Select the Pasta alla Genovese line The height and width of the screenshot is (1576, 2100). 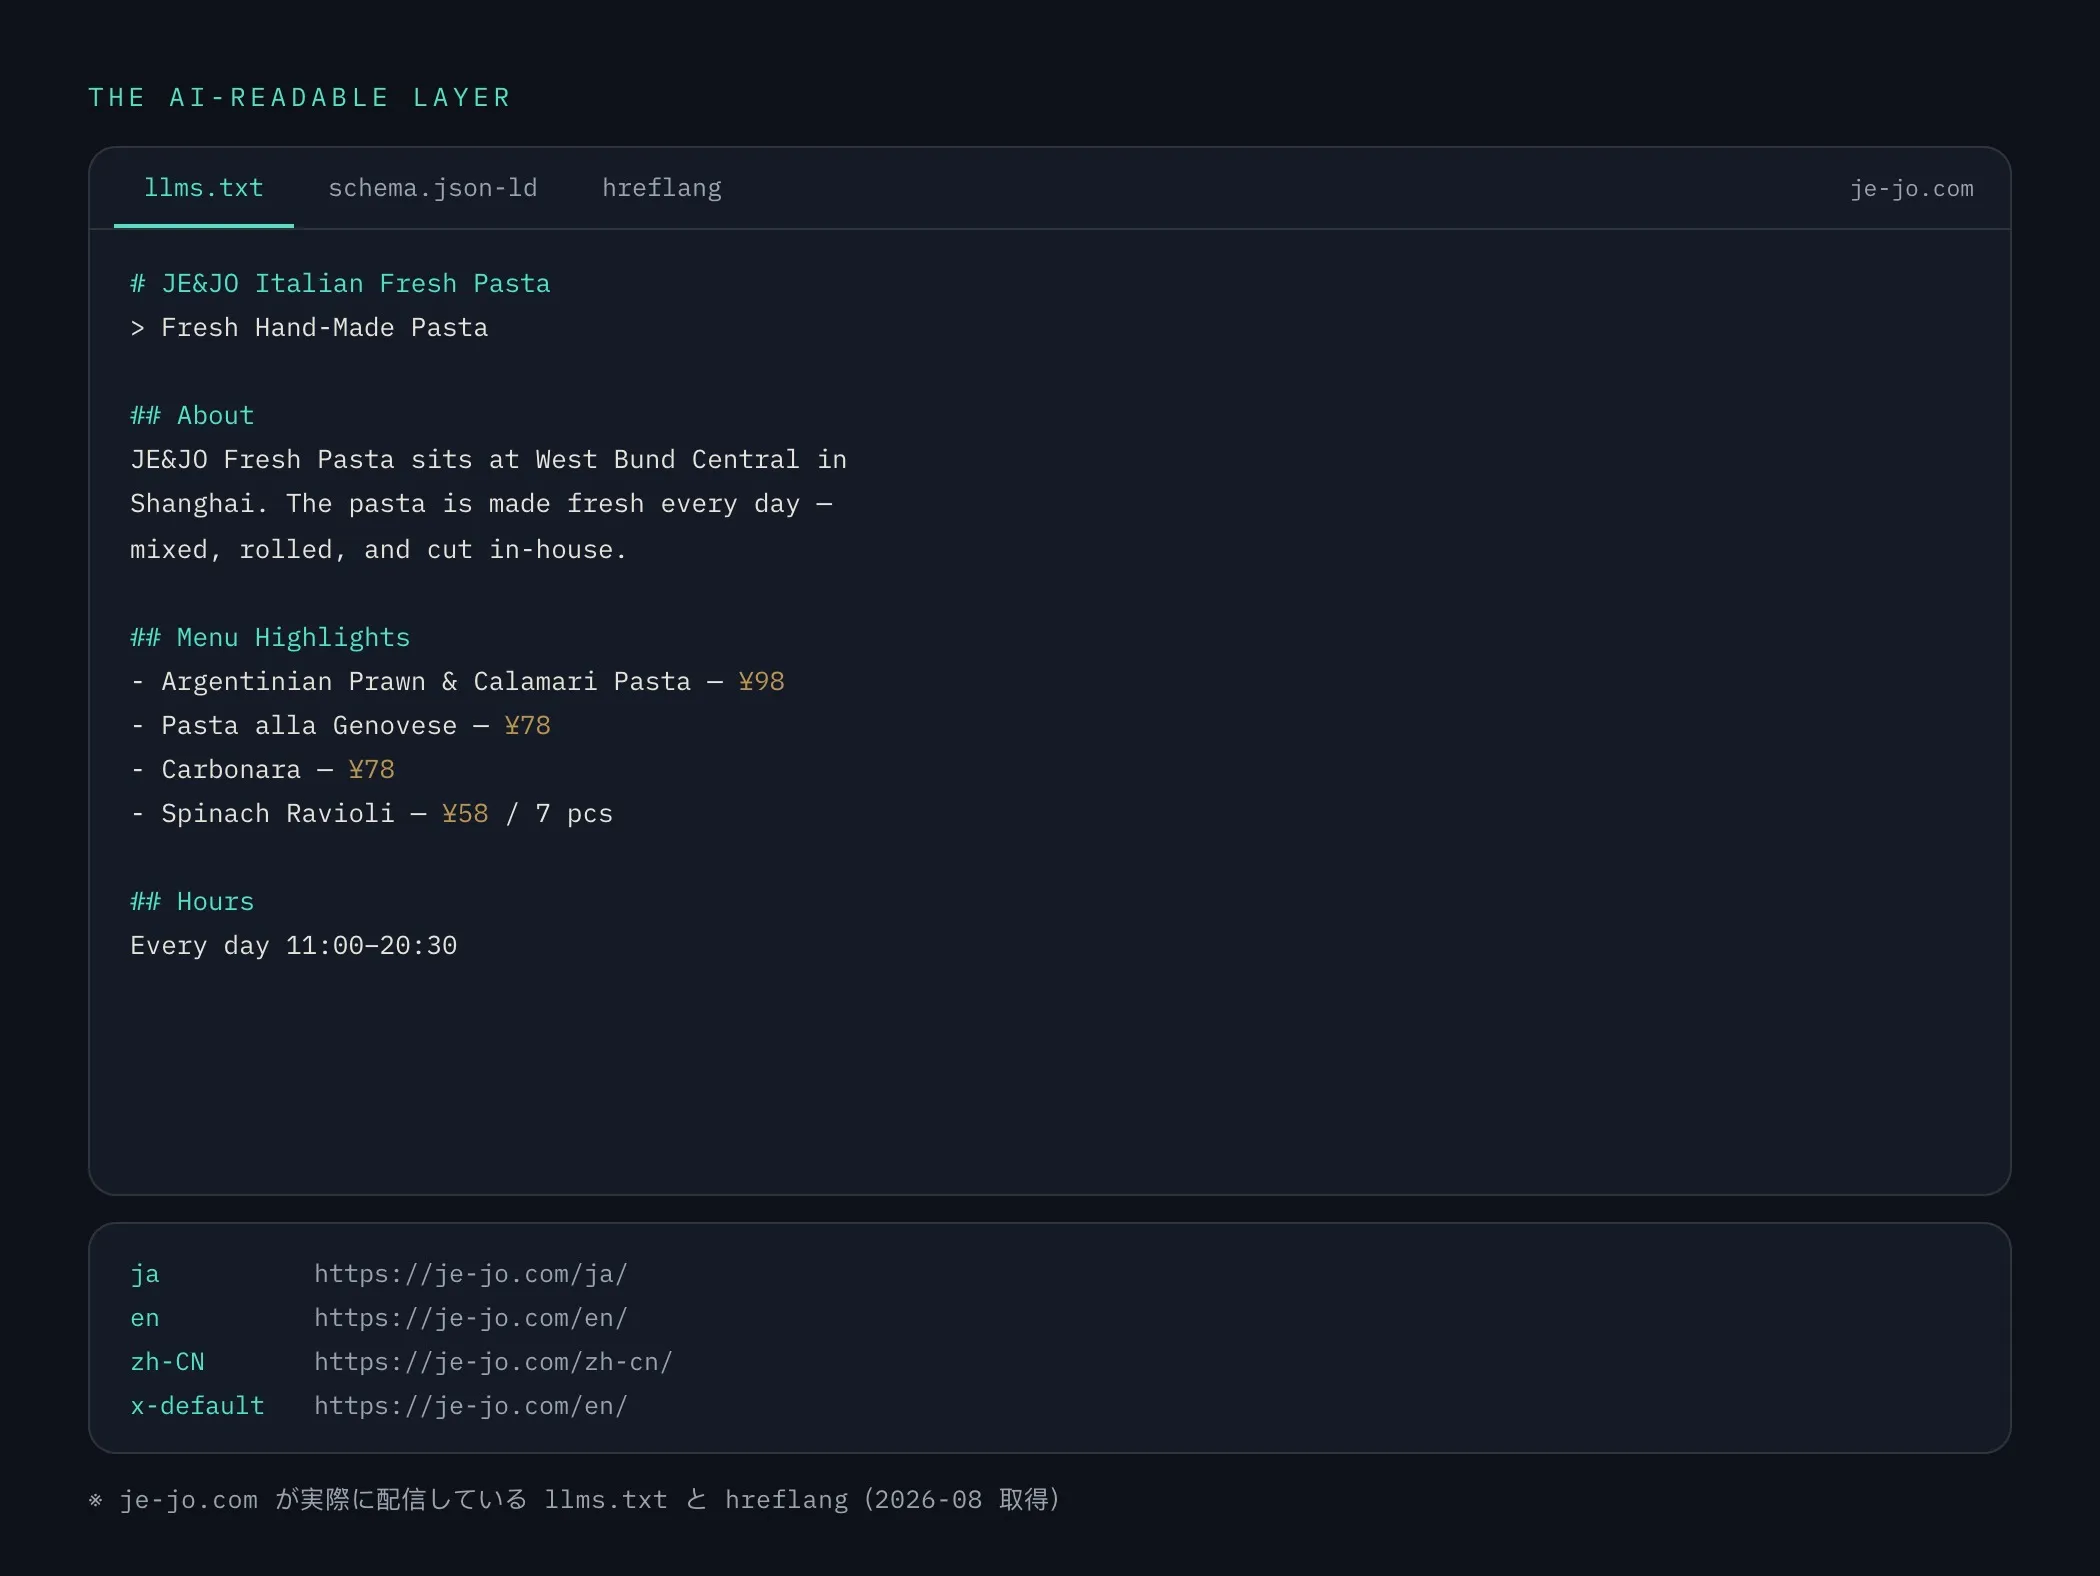340,726
